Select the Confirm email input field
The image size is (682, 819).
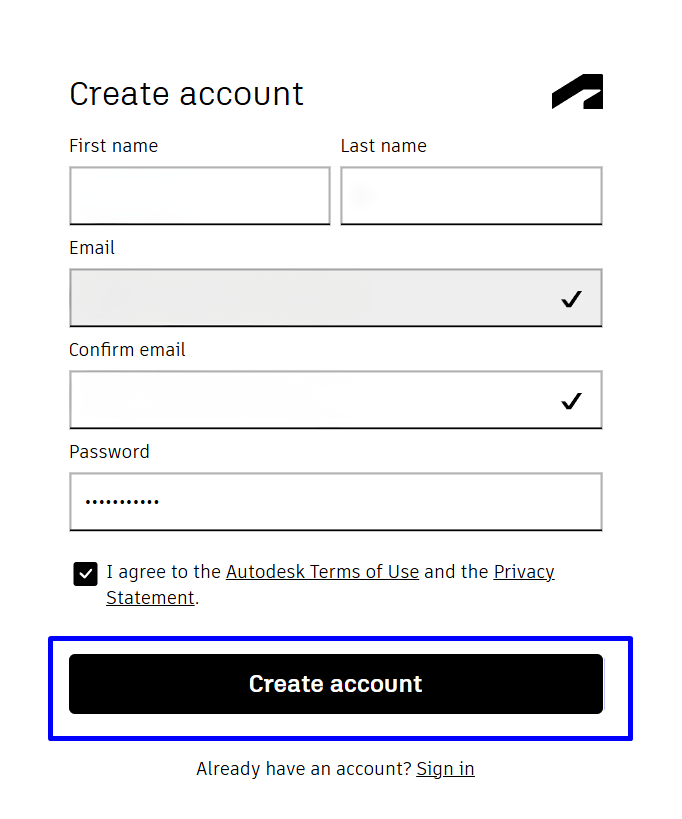tap(336, 400)
